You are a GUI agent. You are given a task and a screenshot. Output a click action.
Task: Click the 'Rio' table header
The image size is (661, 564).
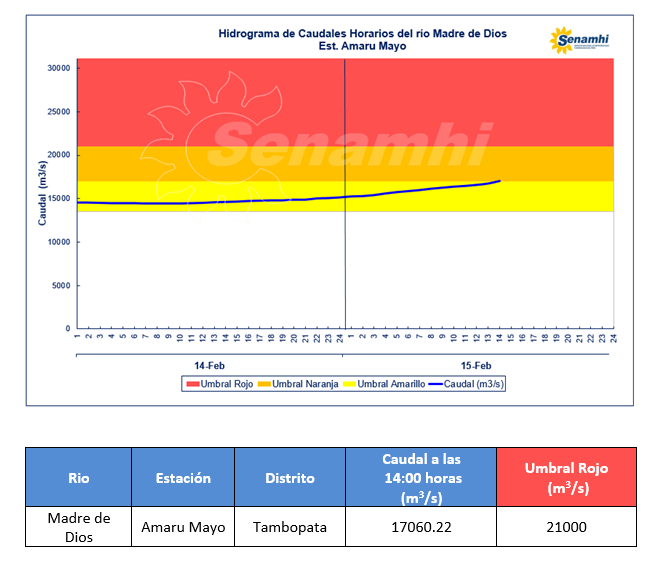click(x=79, y=478)
